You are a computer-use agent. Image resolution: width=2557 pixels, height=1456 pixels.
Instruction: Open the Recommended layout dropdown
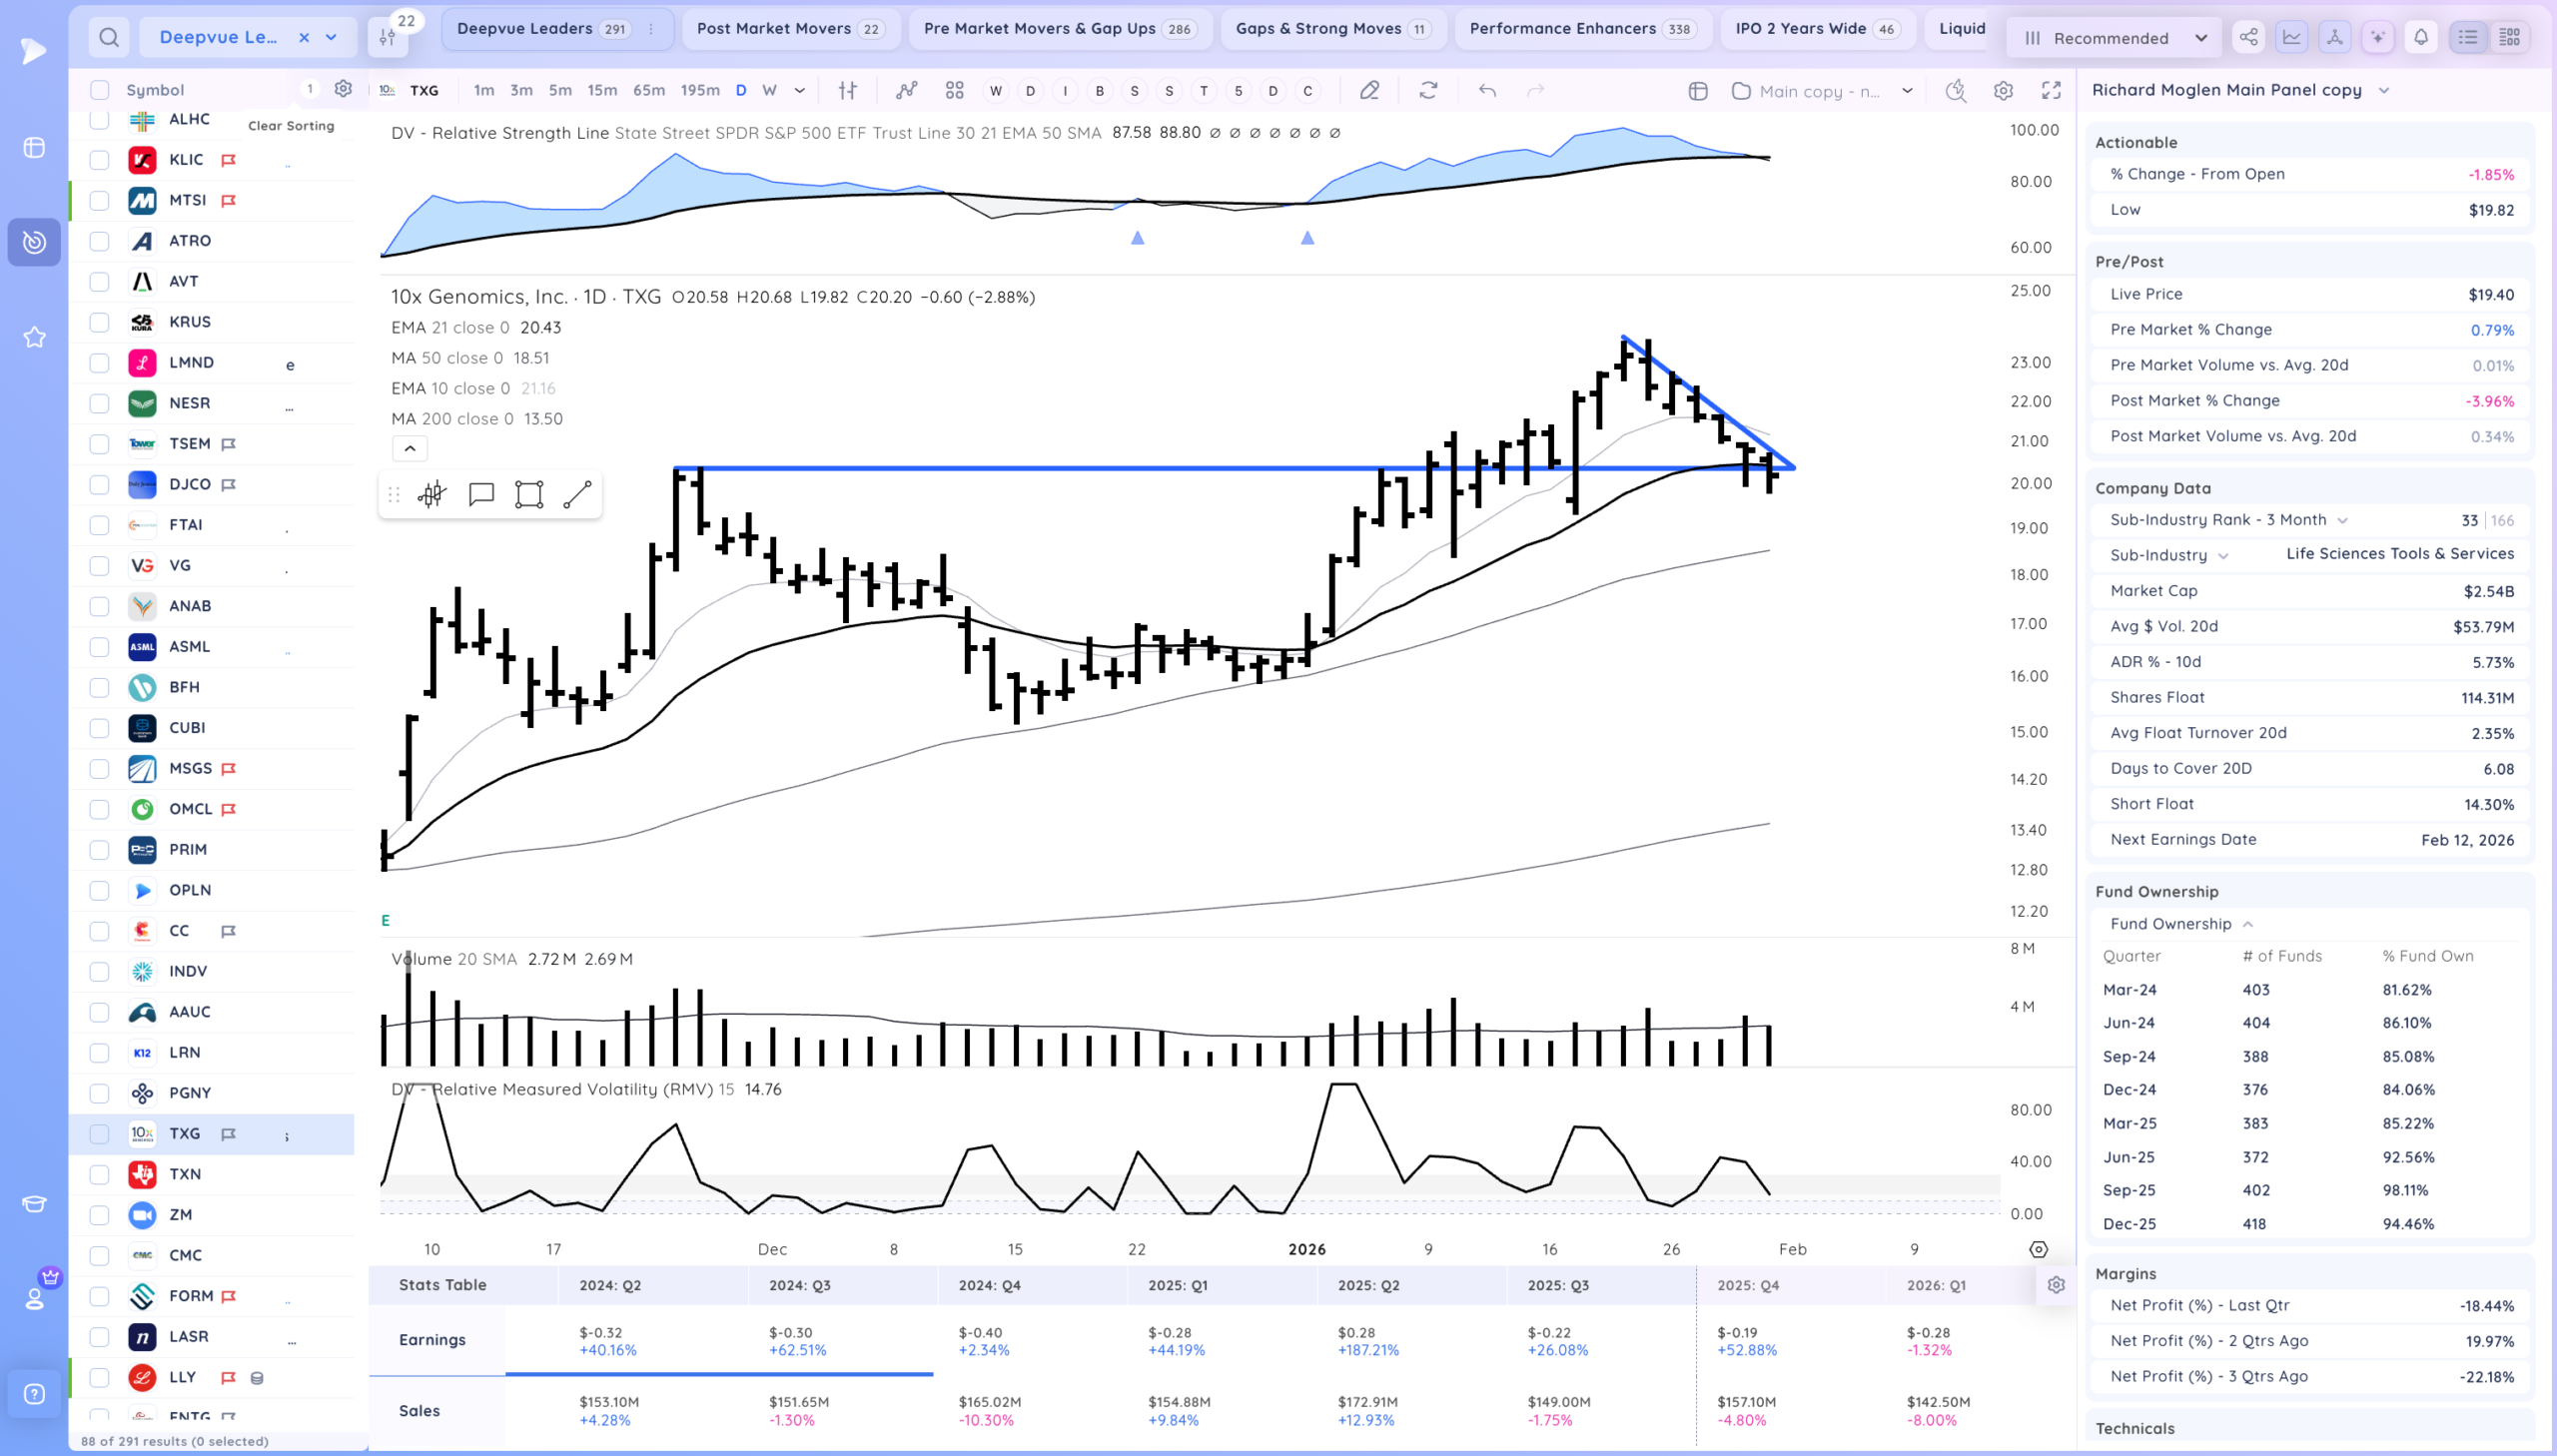pyautogui.click(x=2113, y=38)
